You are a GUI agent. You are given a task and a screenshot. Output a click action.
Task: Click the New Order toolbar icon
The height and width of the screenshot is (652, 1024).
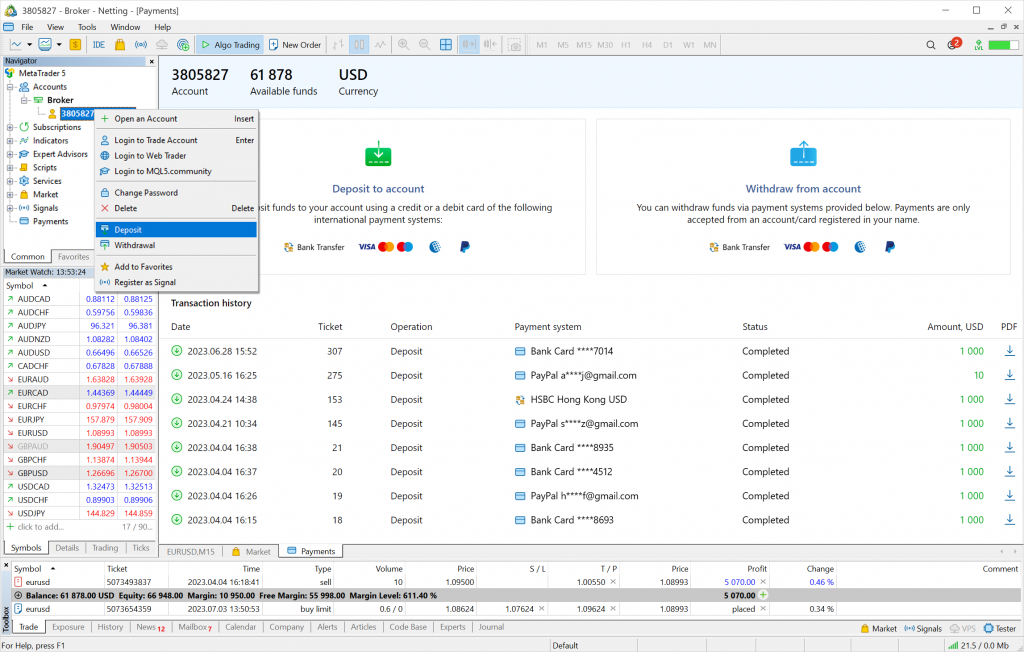point(294,44)
